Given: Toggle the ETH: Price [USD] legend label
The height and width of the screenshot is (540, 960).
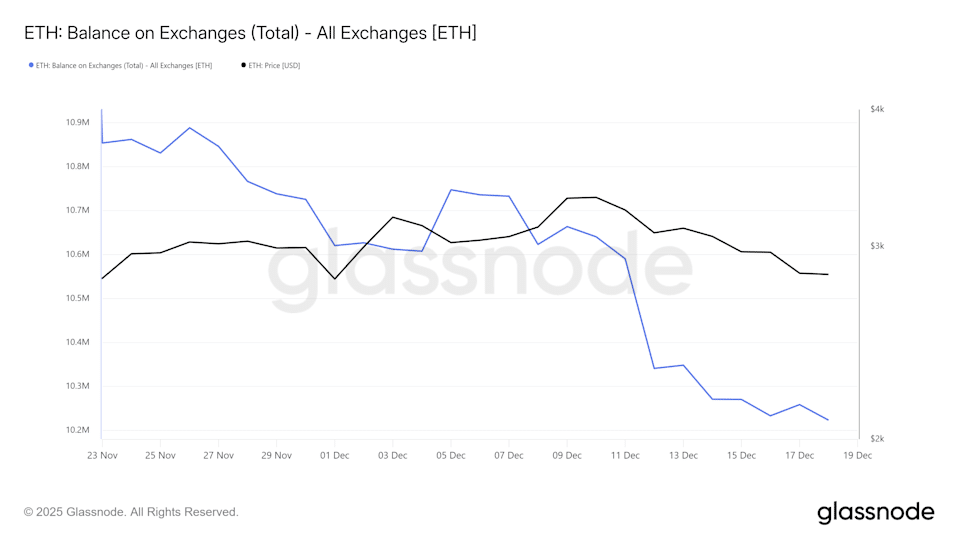Looking at the screenshot, I should pos(275,65).
